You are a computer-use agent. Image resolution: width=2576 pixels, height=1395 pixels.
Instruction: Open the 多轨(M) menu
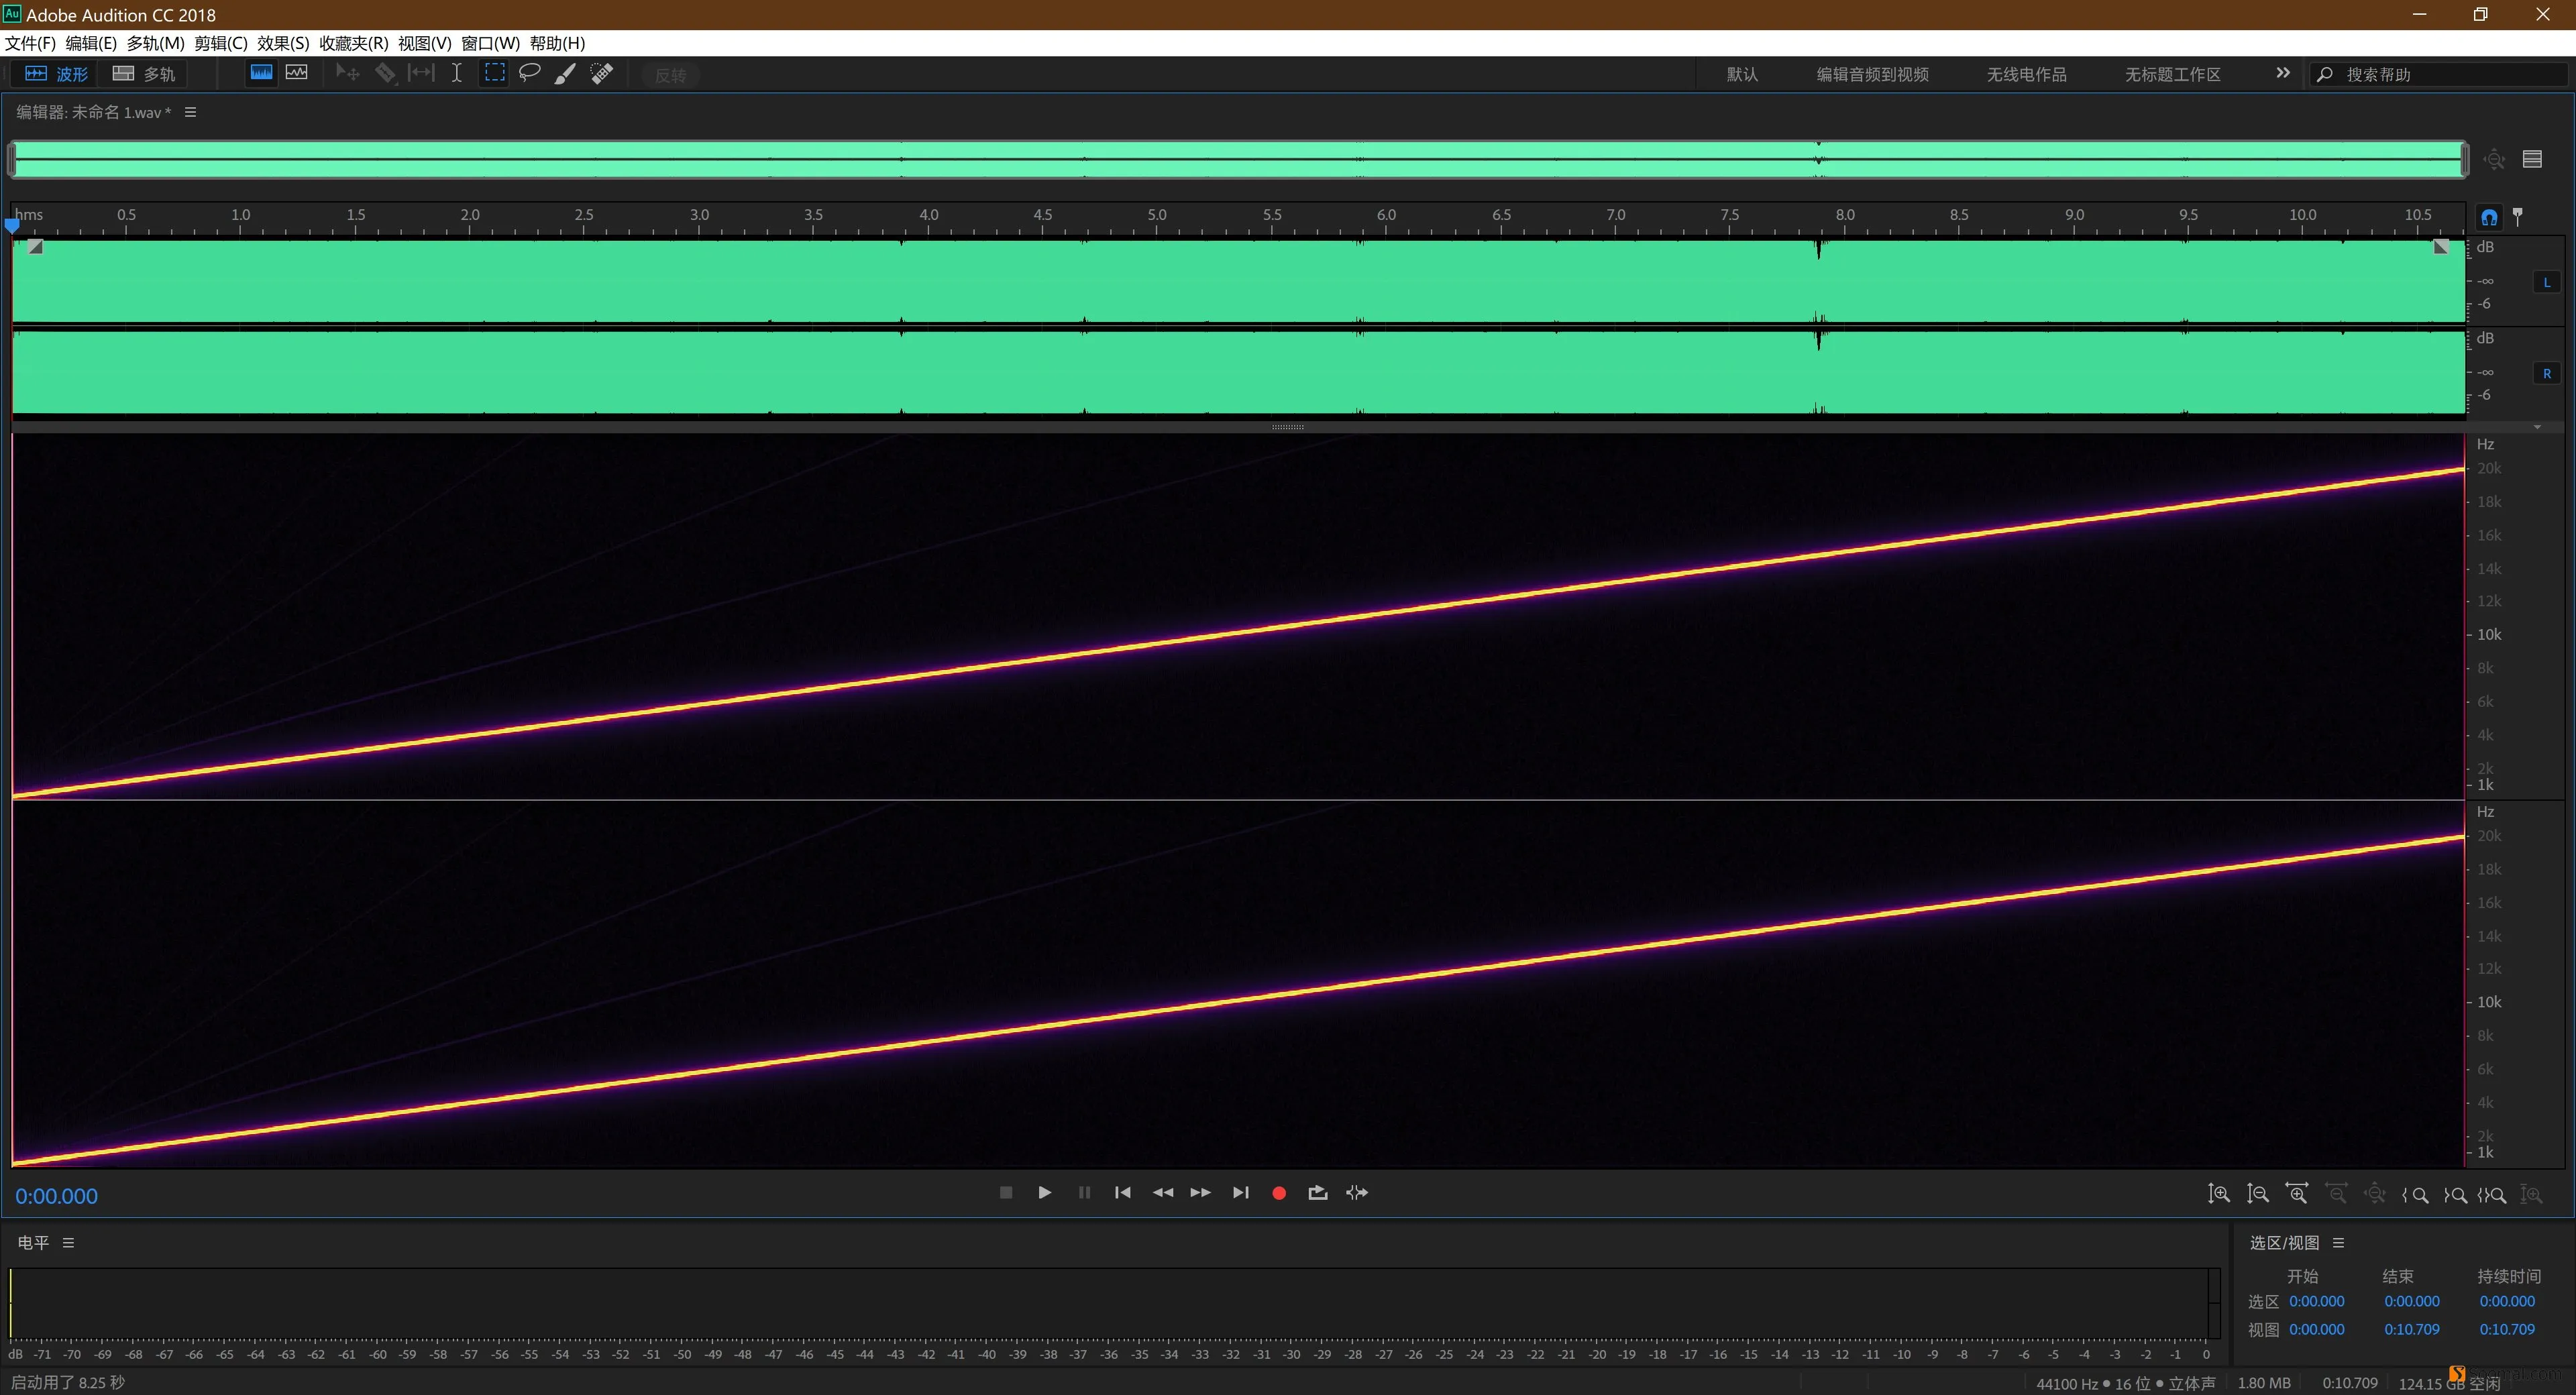pyautogui.click(x=155, y=43)
